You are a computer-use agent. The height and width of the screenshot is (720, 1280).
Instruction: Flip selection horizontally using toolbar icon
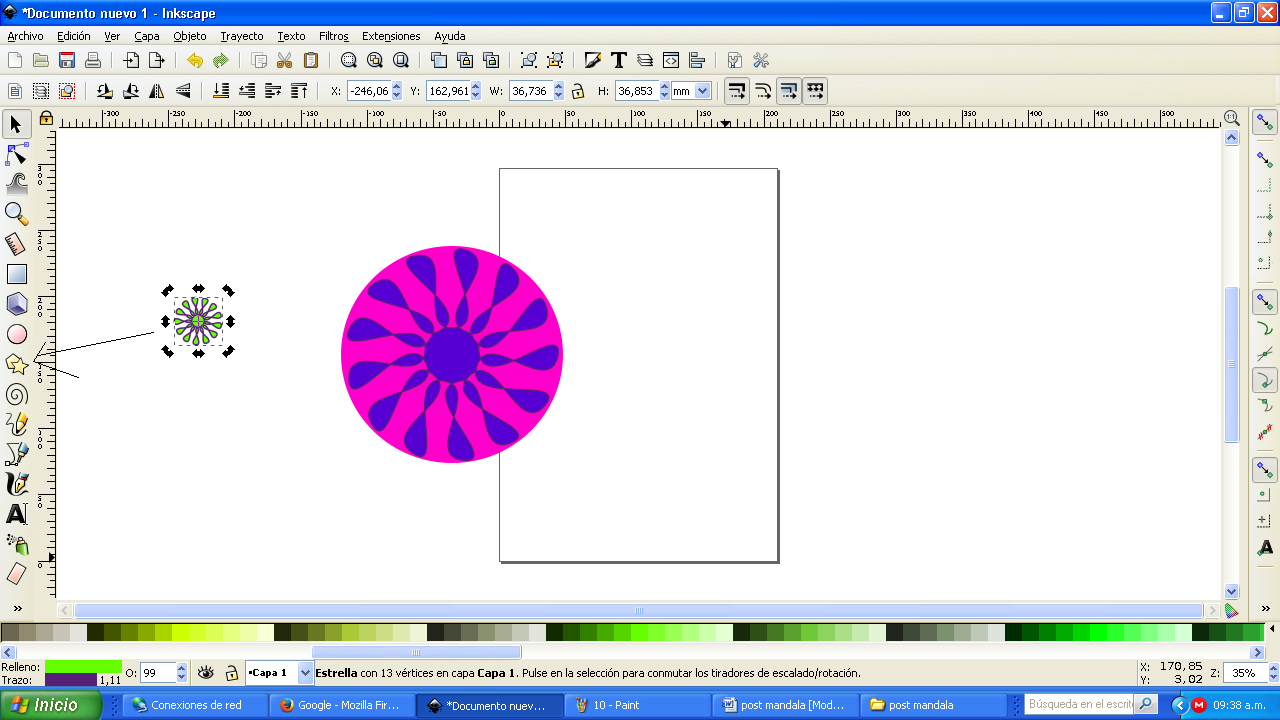(x=157, y=91)
